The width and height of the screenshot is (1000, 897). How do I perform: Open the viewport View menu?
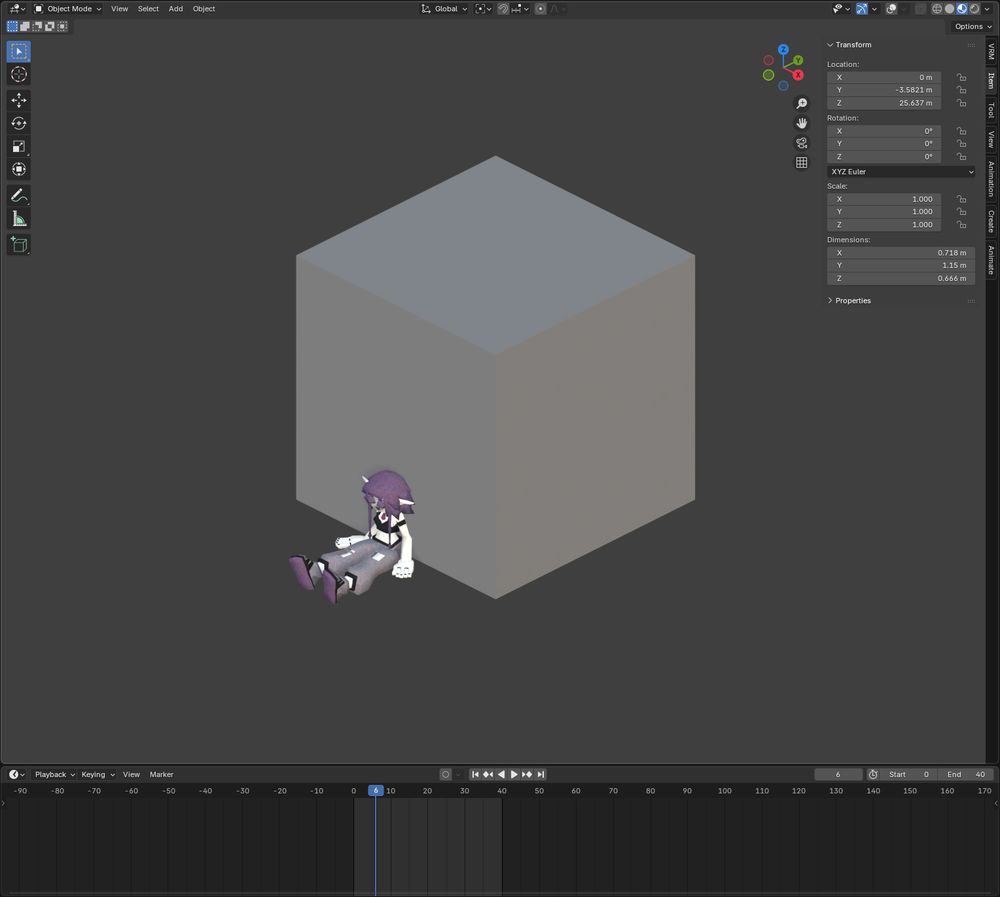pyautogui.click(x=119, y=9)
